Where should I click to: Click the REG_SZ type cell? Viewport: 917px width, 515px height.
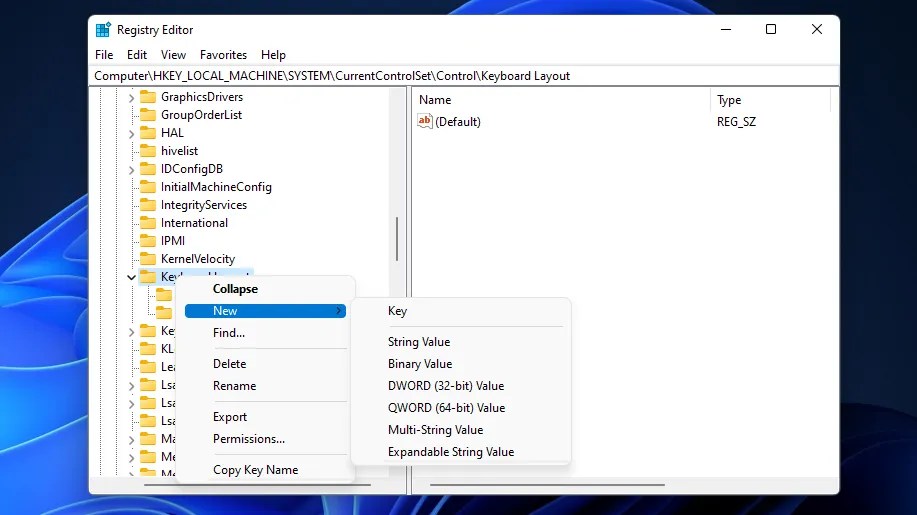tap(736, 122)
